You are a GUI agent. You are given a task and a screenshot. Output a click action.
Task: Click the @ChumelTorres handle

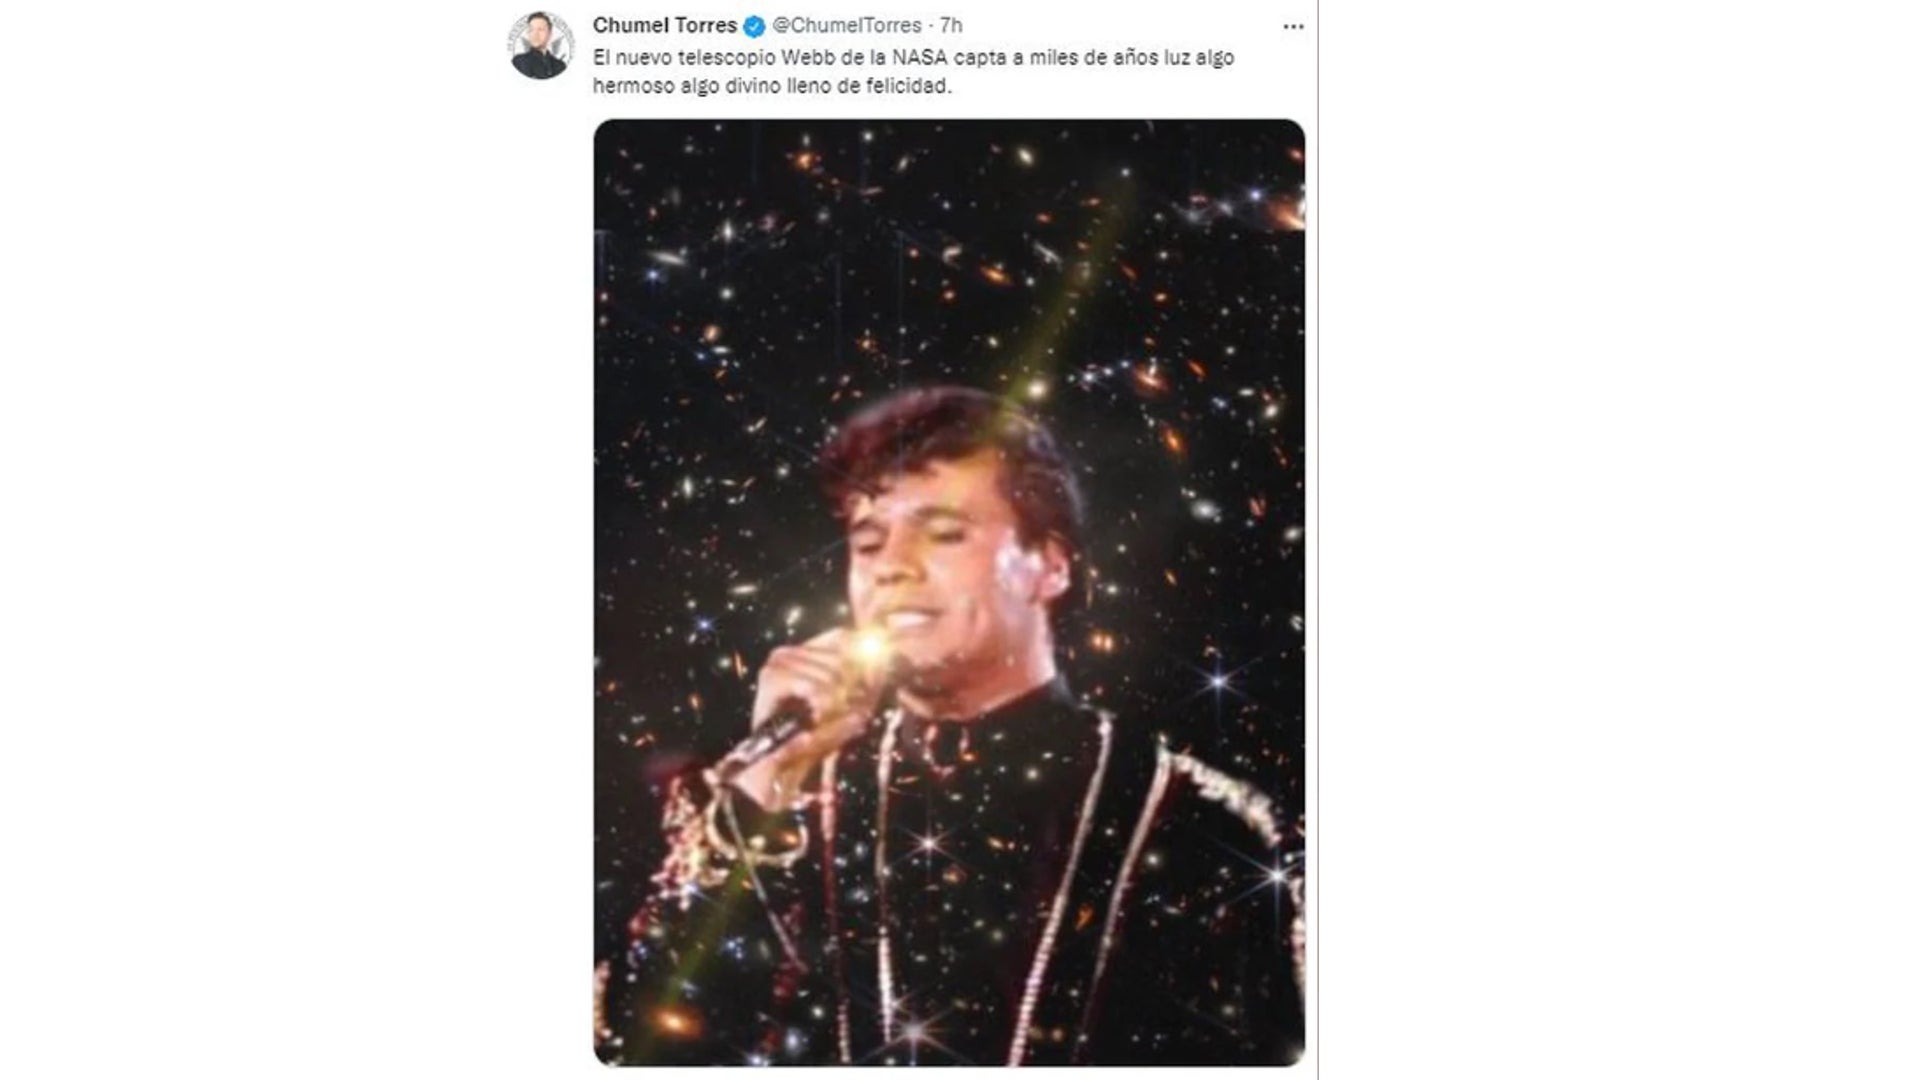click(x=847, y=26)
